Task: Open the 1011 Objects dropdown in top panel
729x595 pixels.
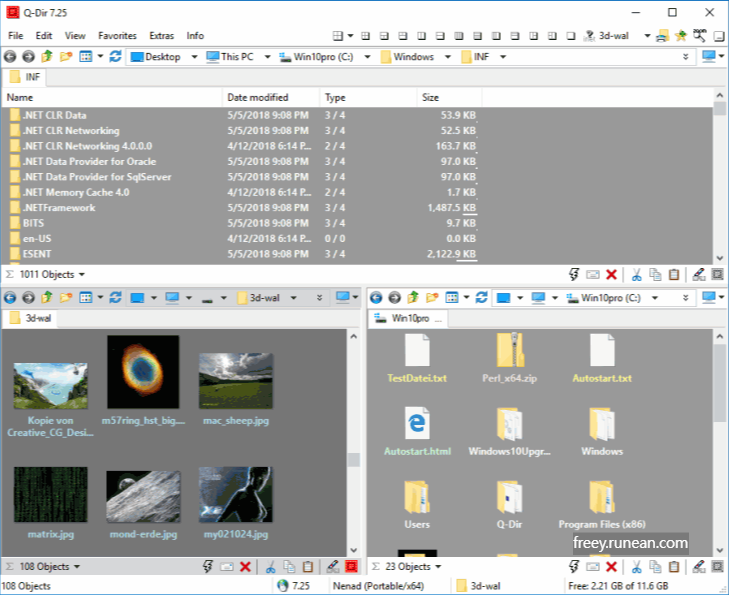Action: click(x=81, y=275)
